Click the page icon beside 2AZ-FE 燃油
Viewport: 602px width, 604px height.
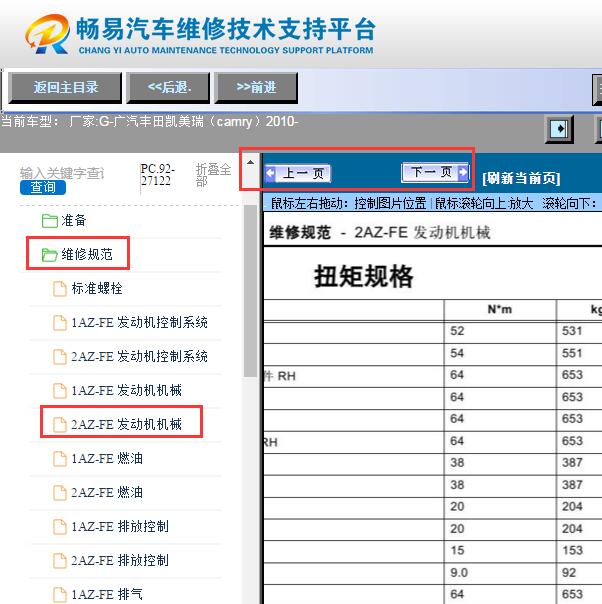pos(60,492)
